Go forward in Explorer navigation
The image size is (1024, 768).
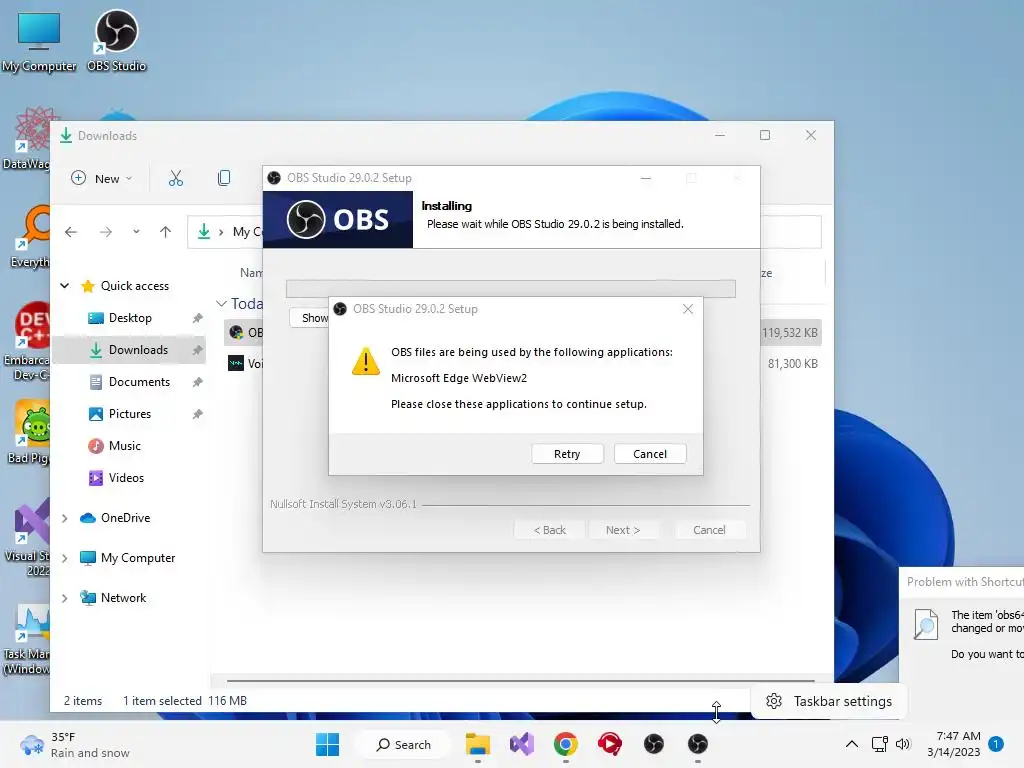point(106,232)
